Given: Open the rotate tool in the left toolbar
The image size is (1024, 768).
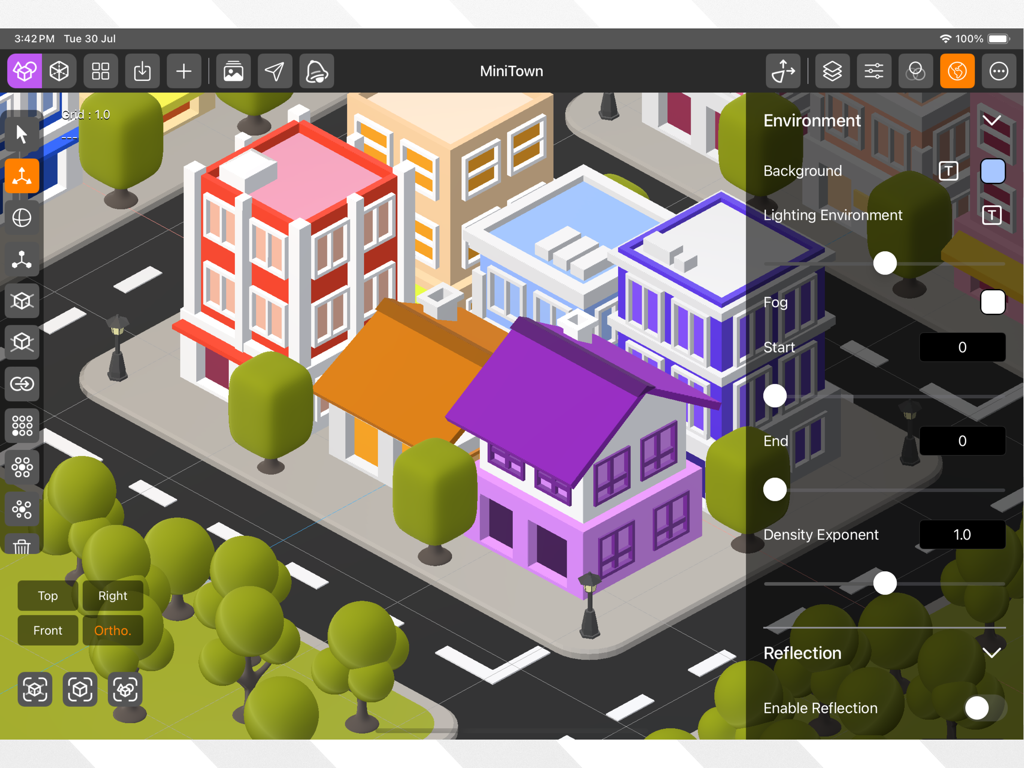Looking at the screenshot, I should pos(21,218).
